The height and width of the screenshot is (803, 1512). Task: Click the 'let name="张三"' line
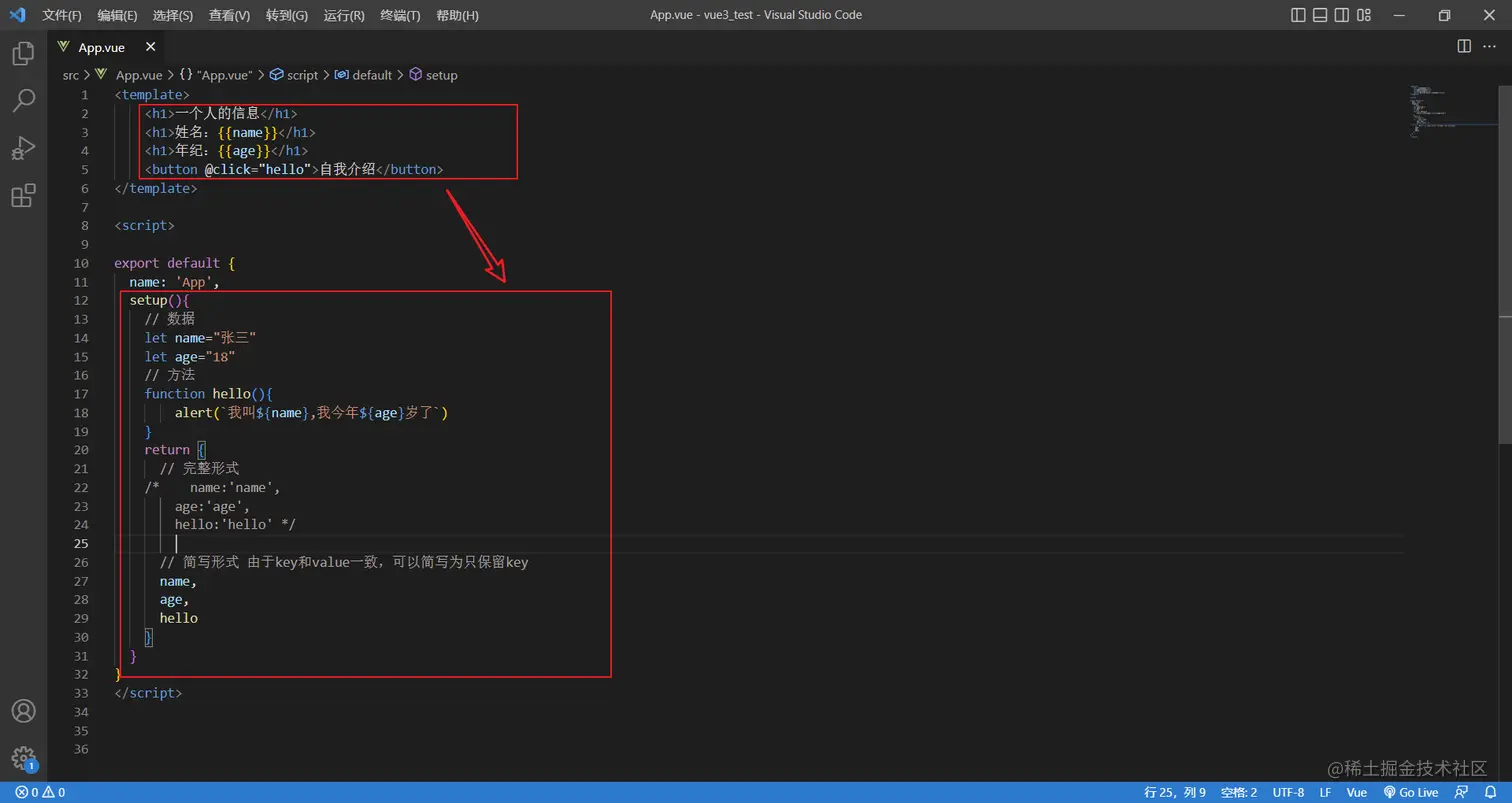click(200, 338)
